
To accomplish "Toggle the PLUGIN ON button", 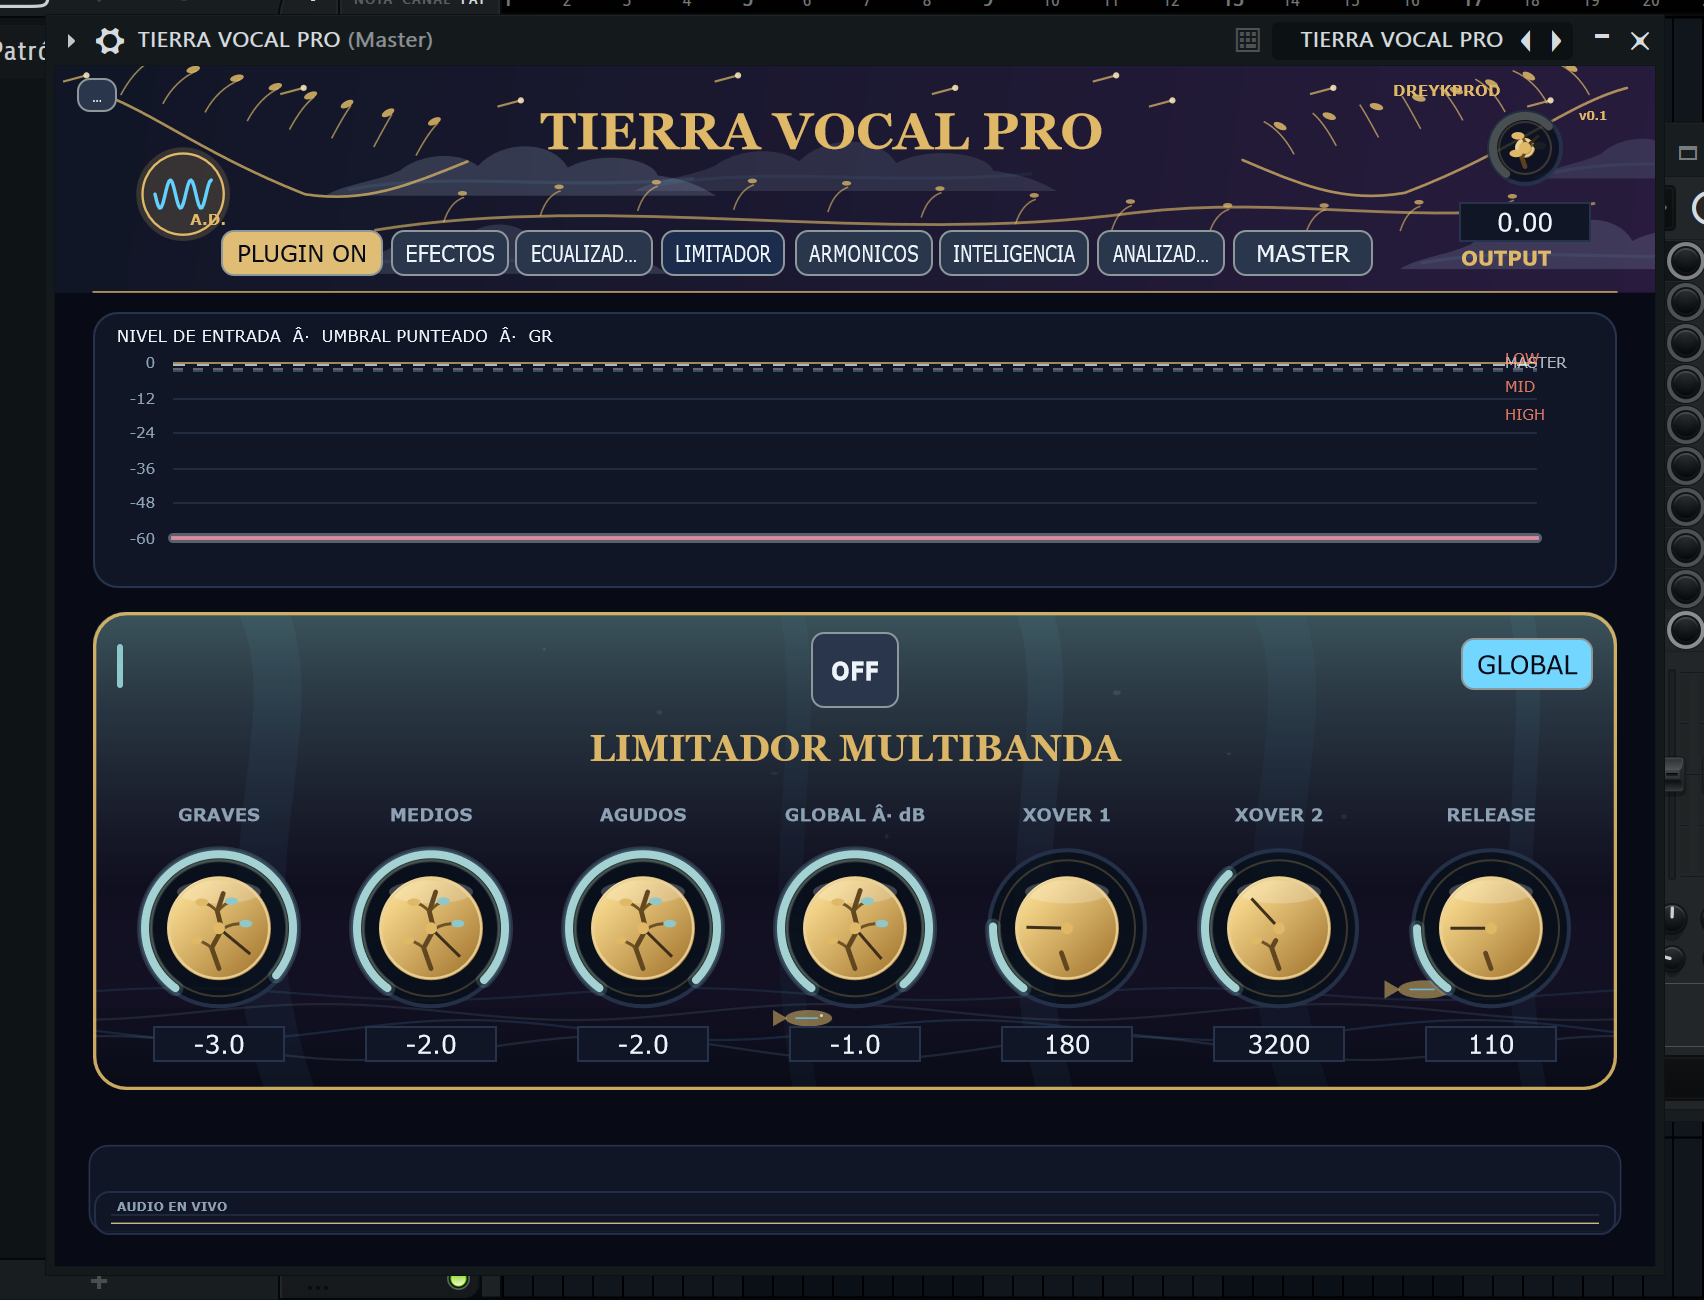I will (x=302, y=253).
